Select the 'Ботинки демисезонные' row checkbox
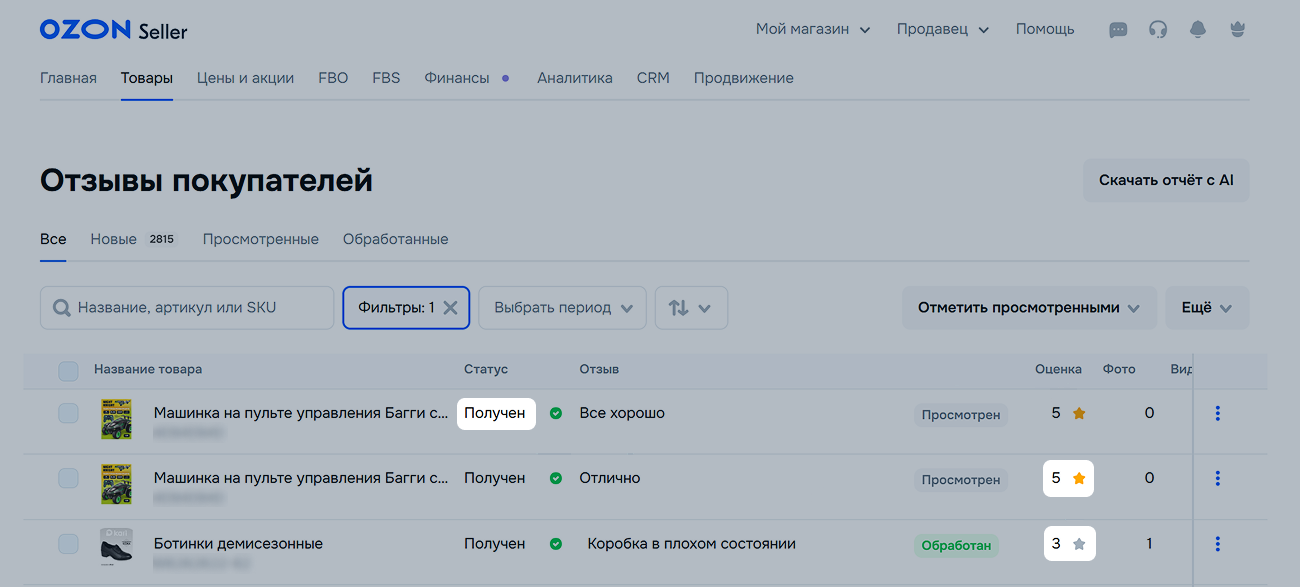 68,544
